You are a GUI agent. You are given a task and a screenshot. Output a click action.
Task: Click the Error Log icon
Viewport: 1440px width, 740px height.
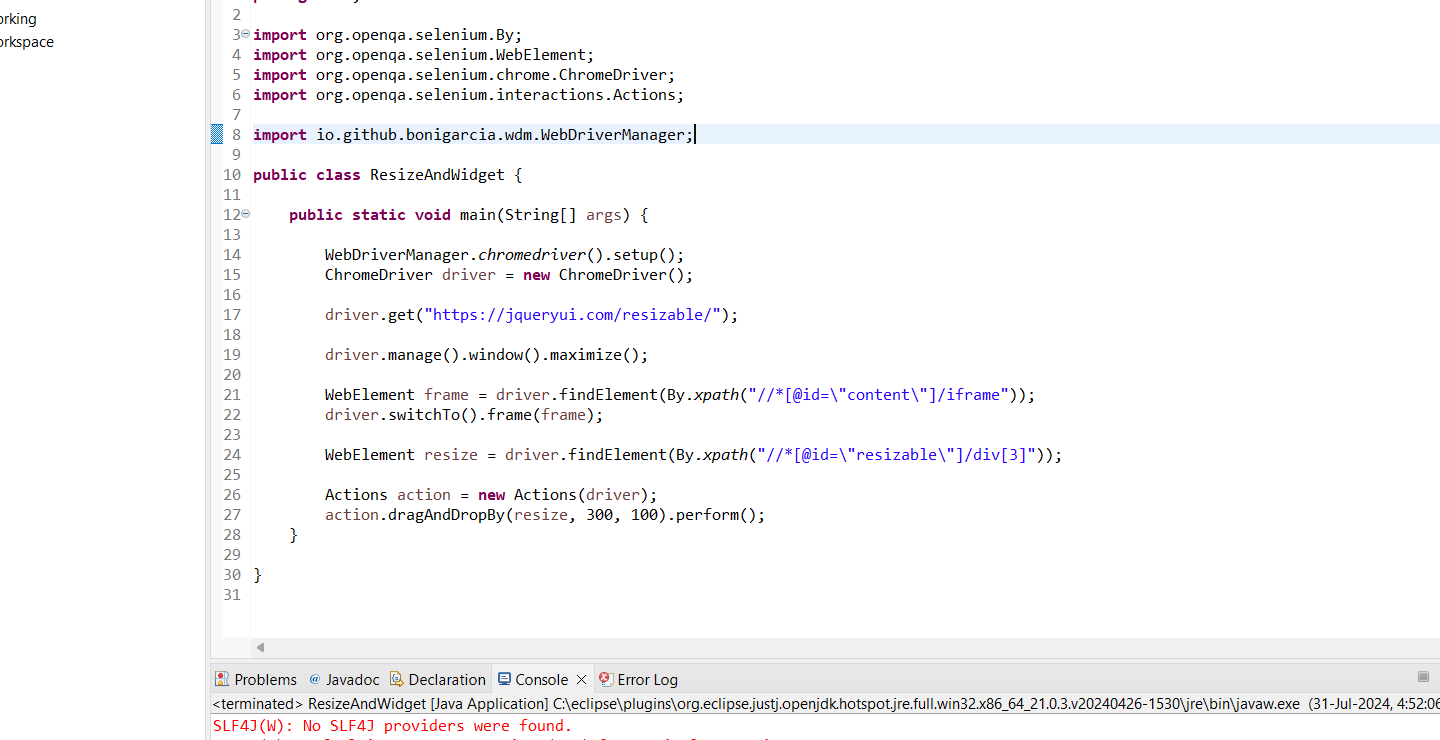click(605, 679)
